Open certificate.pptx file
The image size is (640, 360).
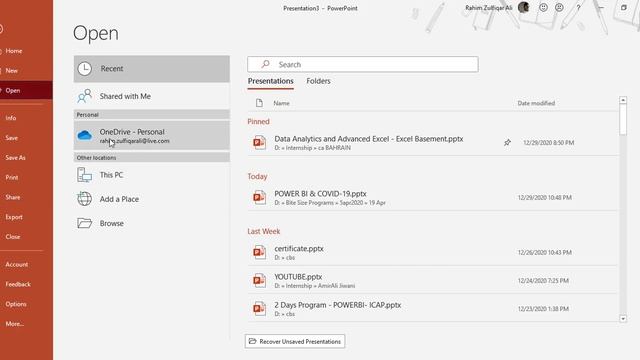click(x=433, y=252)
